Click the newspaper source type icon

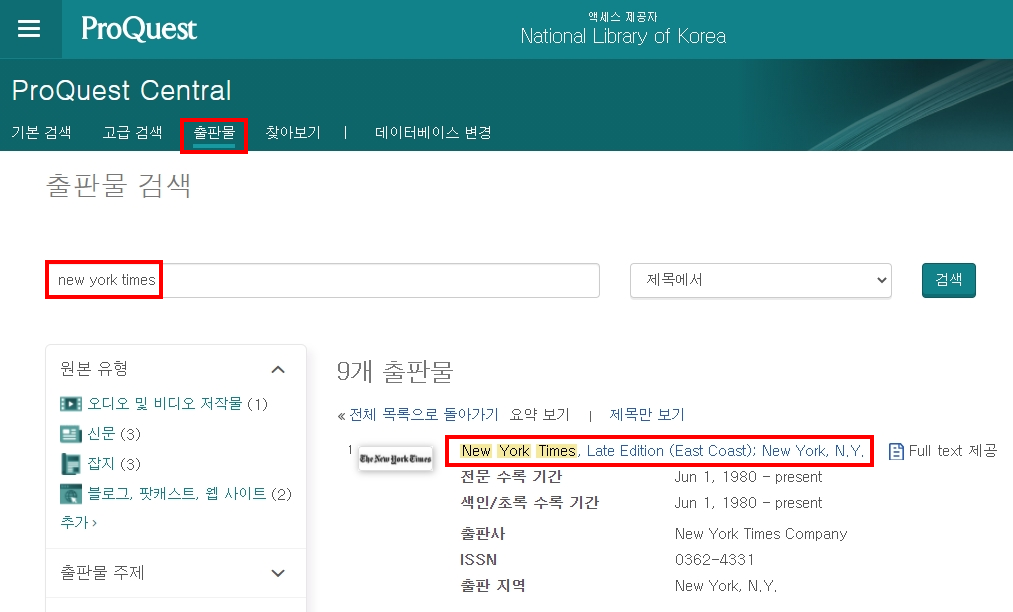coord(70,434)
